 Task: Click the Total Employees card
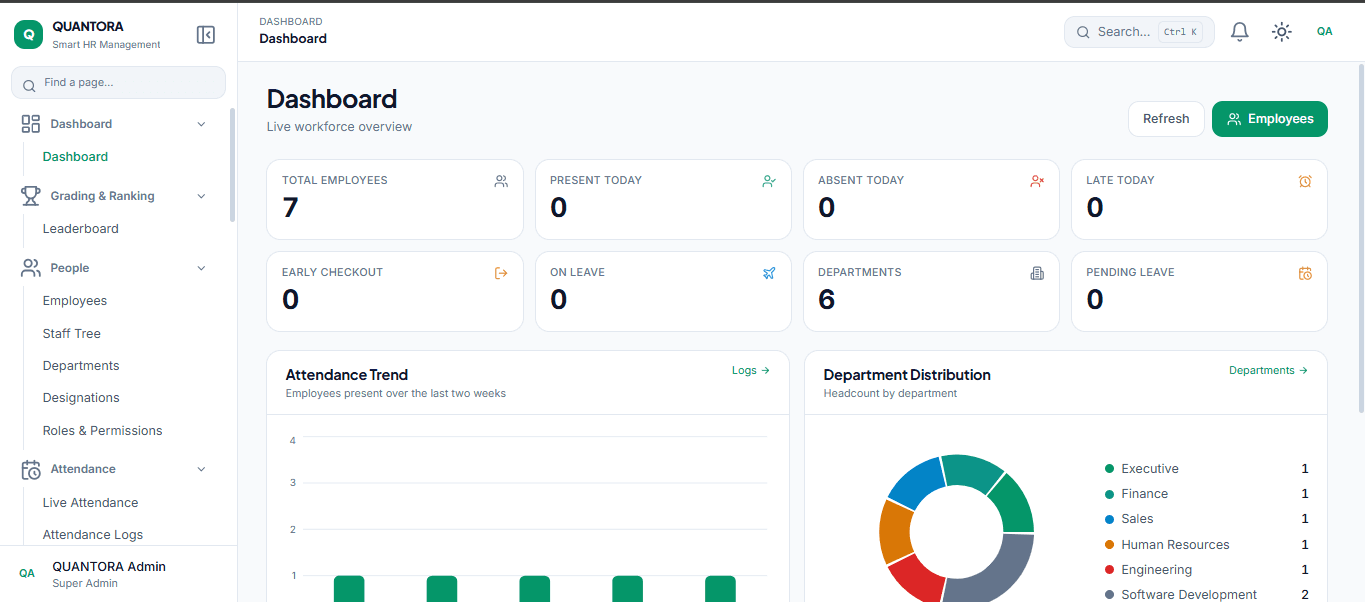pos(395,200)
